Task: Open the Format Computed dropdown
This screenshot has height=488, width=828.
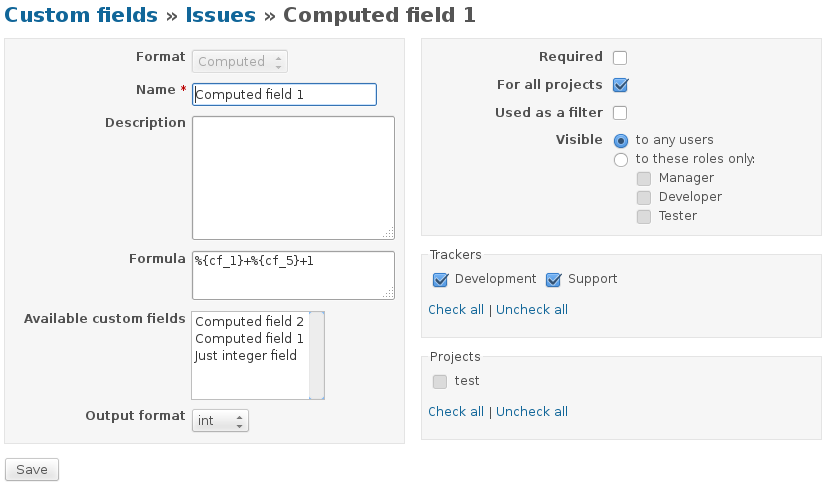Action: point(239,62)
